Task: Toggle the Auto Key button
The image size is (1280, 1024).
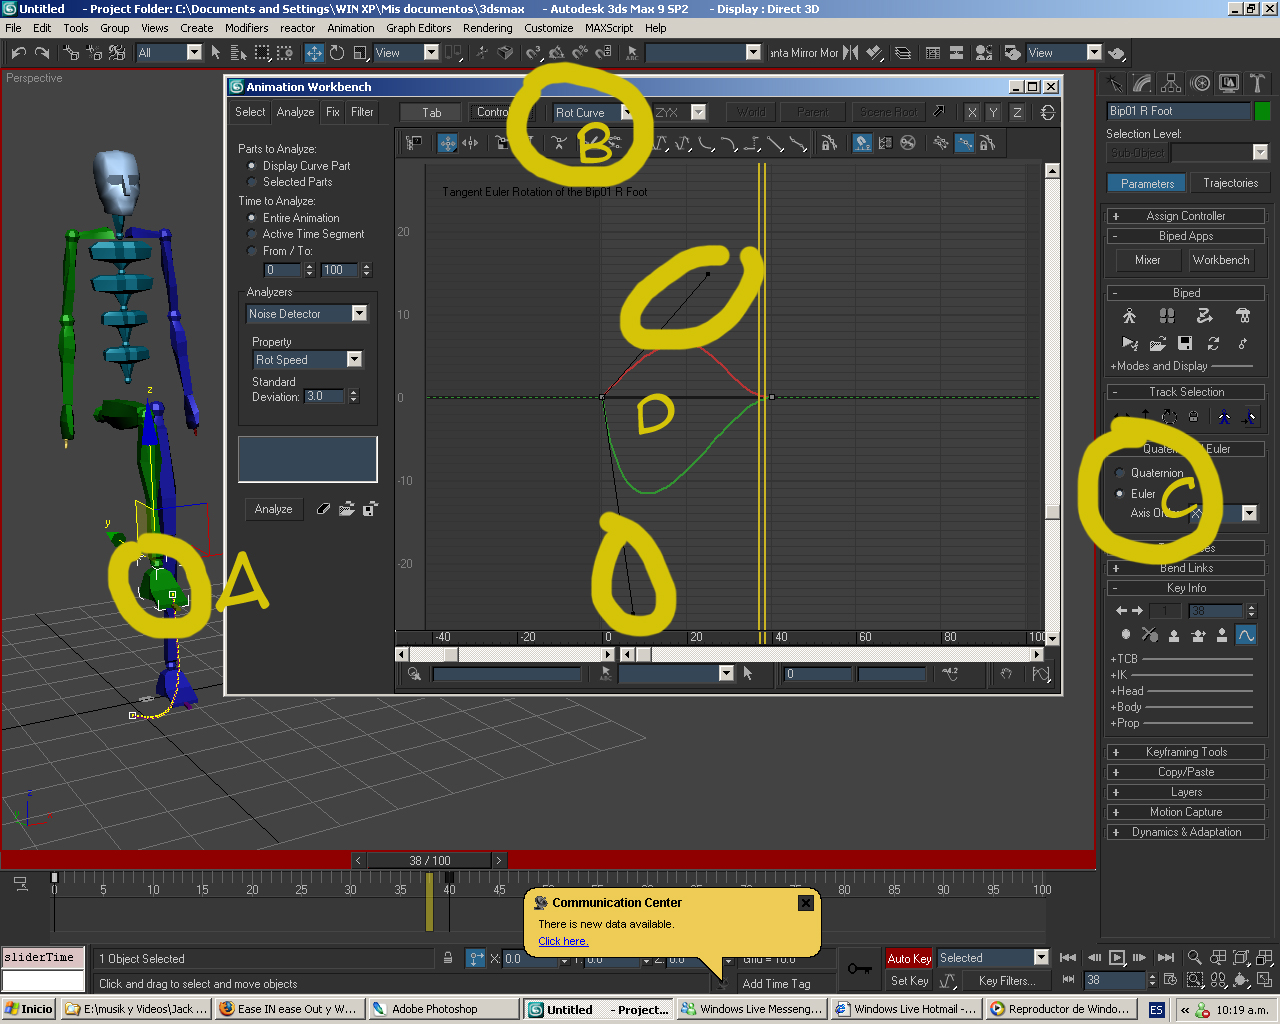Action: point(909,958)
